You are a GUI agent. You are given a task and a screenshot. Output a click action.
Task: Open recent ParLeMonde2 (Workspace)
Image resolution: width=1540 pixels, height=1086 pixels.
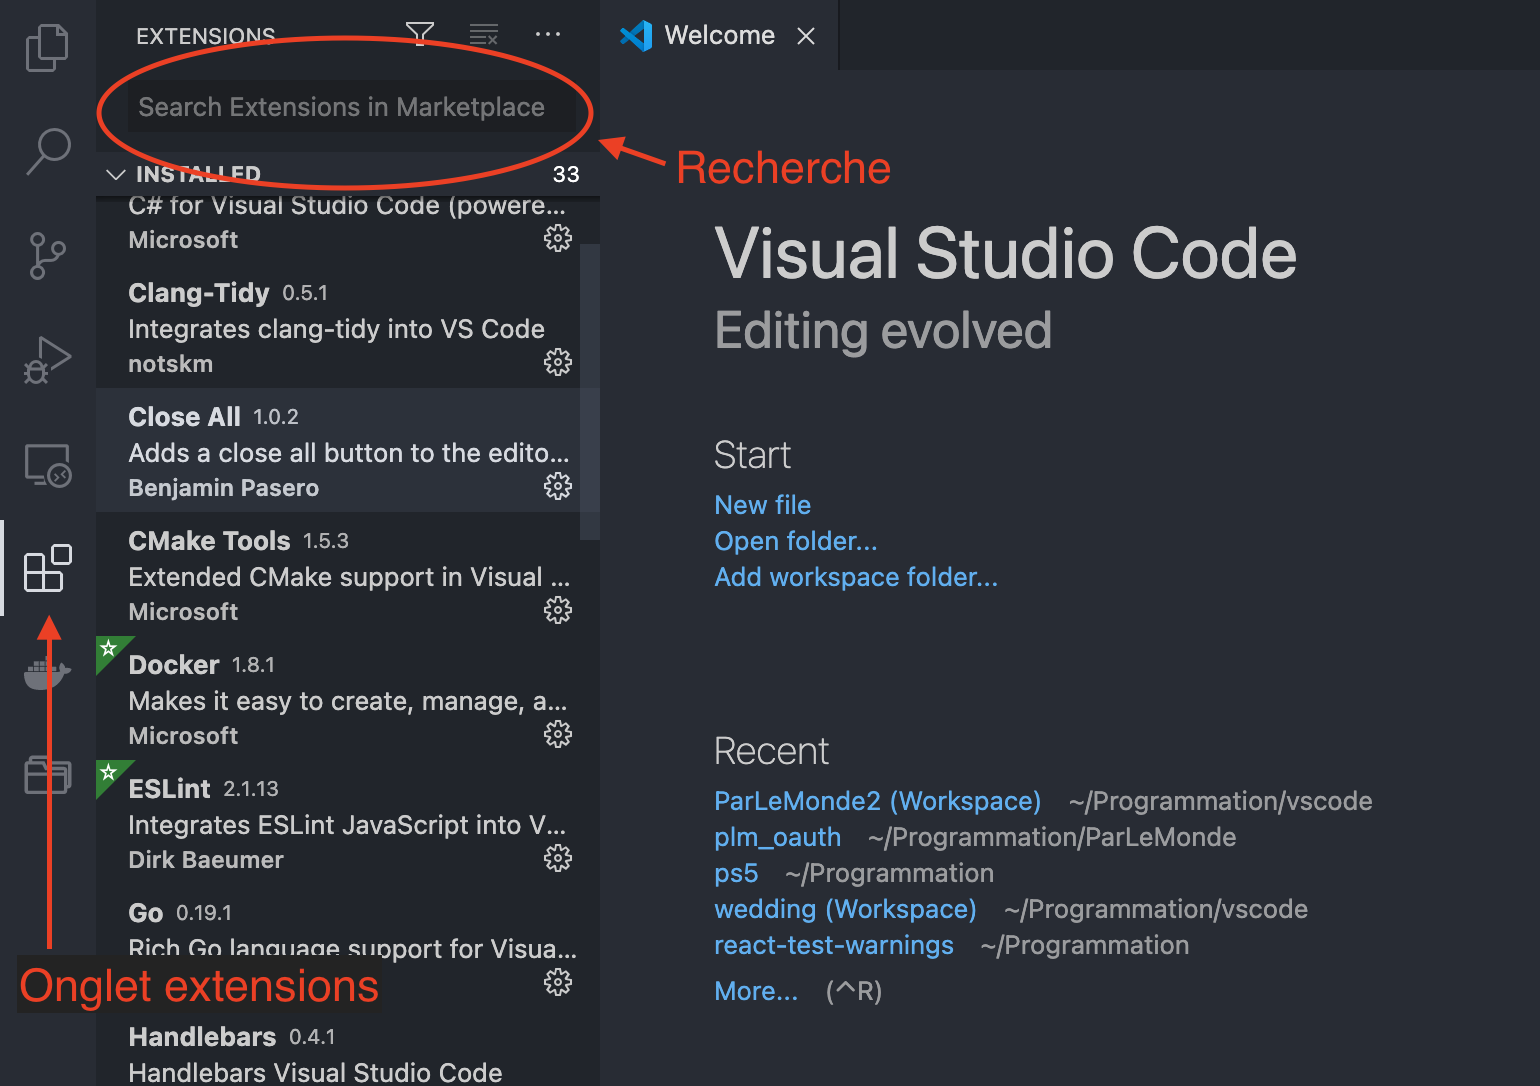coord(877,801)
